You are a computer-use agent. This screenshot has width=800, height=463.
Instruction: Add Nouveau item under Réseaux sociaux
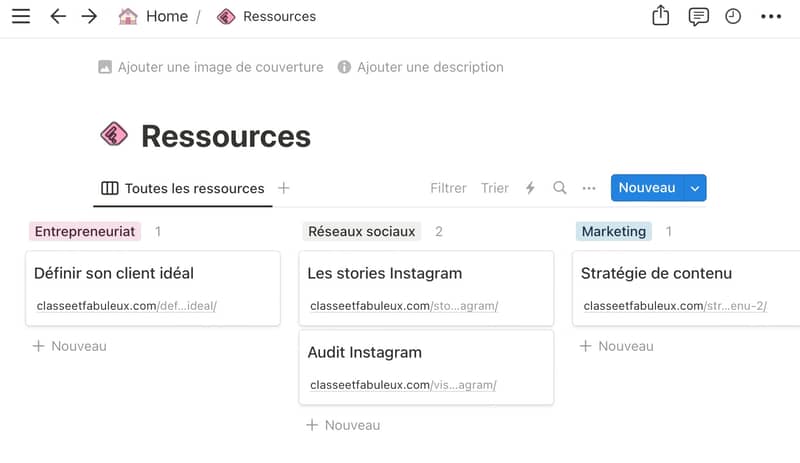point(343,425)
